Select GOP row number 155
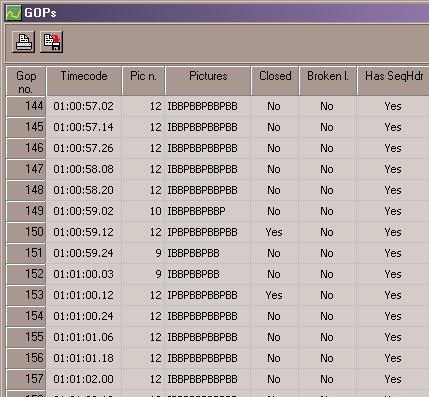This screenshot has height=397, width=429. coord(26,337)
